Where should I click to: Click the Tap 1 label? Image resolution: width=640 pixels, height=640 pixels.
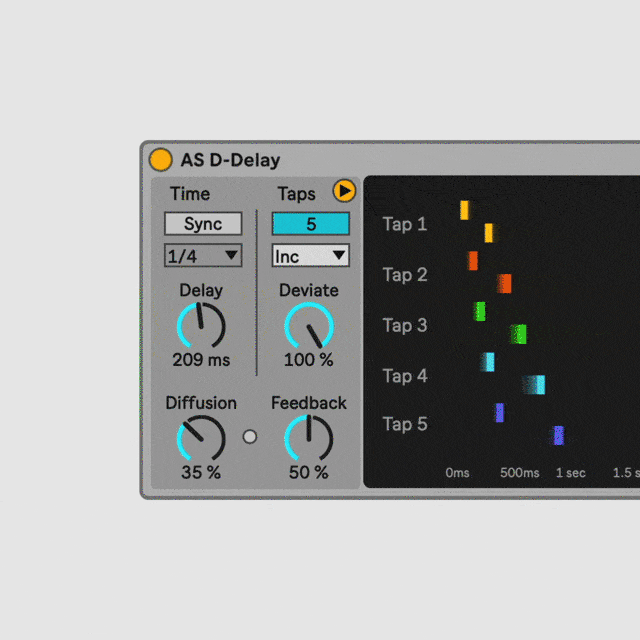(405, 224)
